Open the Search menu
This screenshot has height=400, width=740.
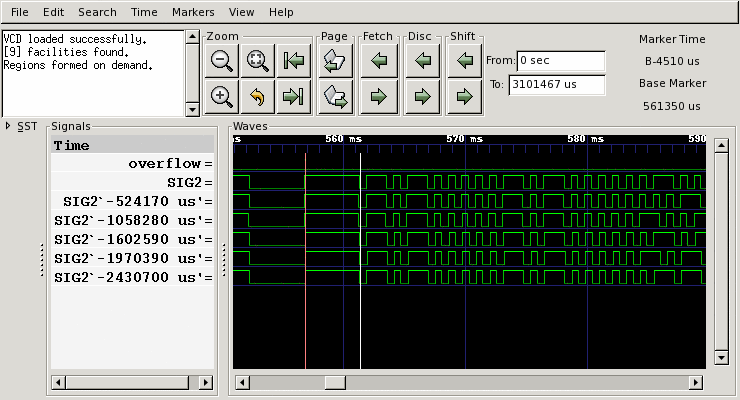(97, 12)
